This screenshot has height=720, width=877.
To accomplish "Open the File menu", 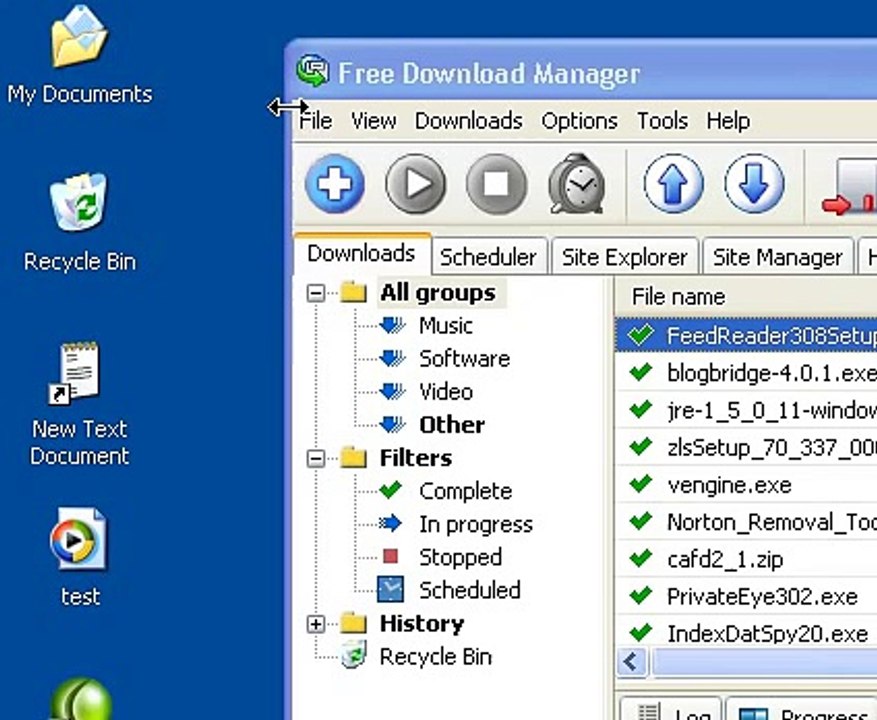I will pyautogui.click(x=316, y=121).
